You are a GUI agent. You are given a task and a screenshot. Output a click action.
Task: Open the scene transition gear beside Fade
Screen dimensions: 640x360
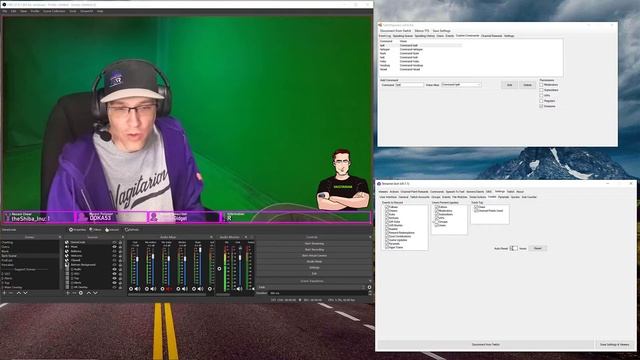(369, 287)
